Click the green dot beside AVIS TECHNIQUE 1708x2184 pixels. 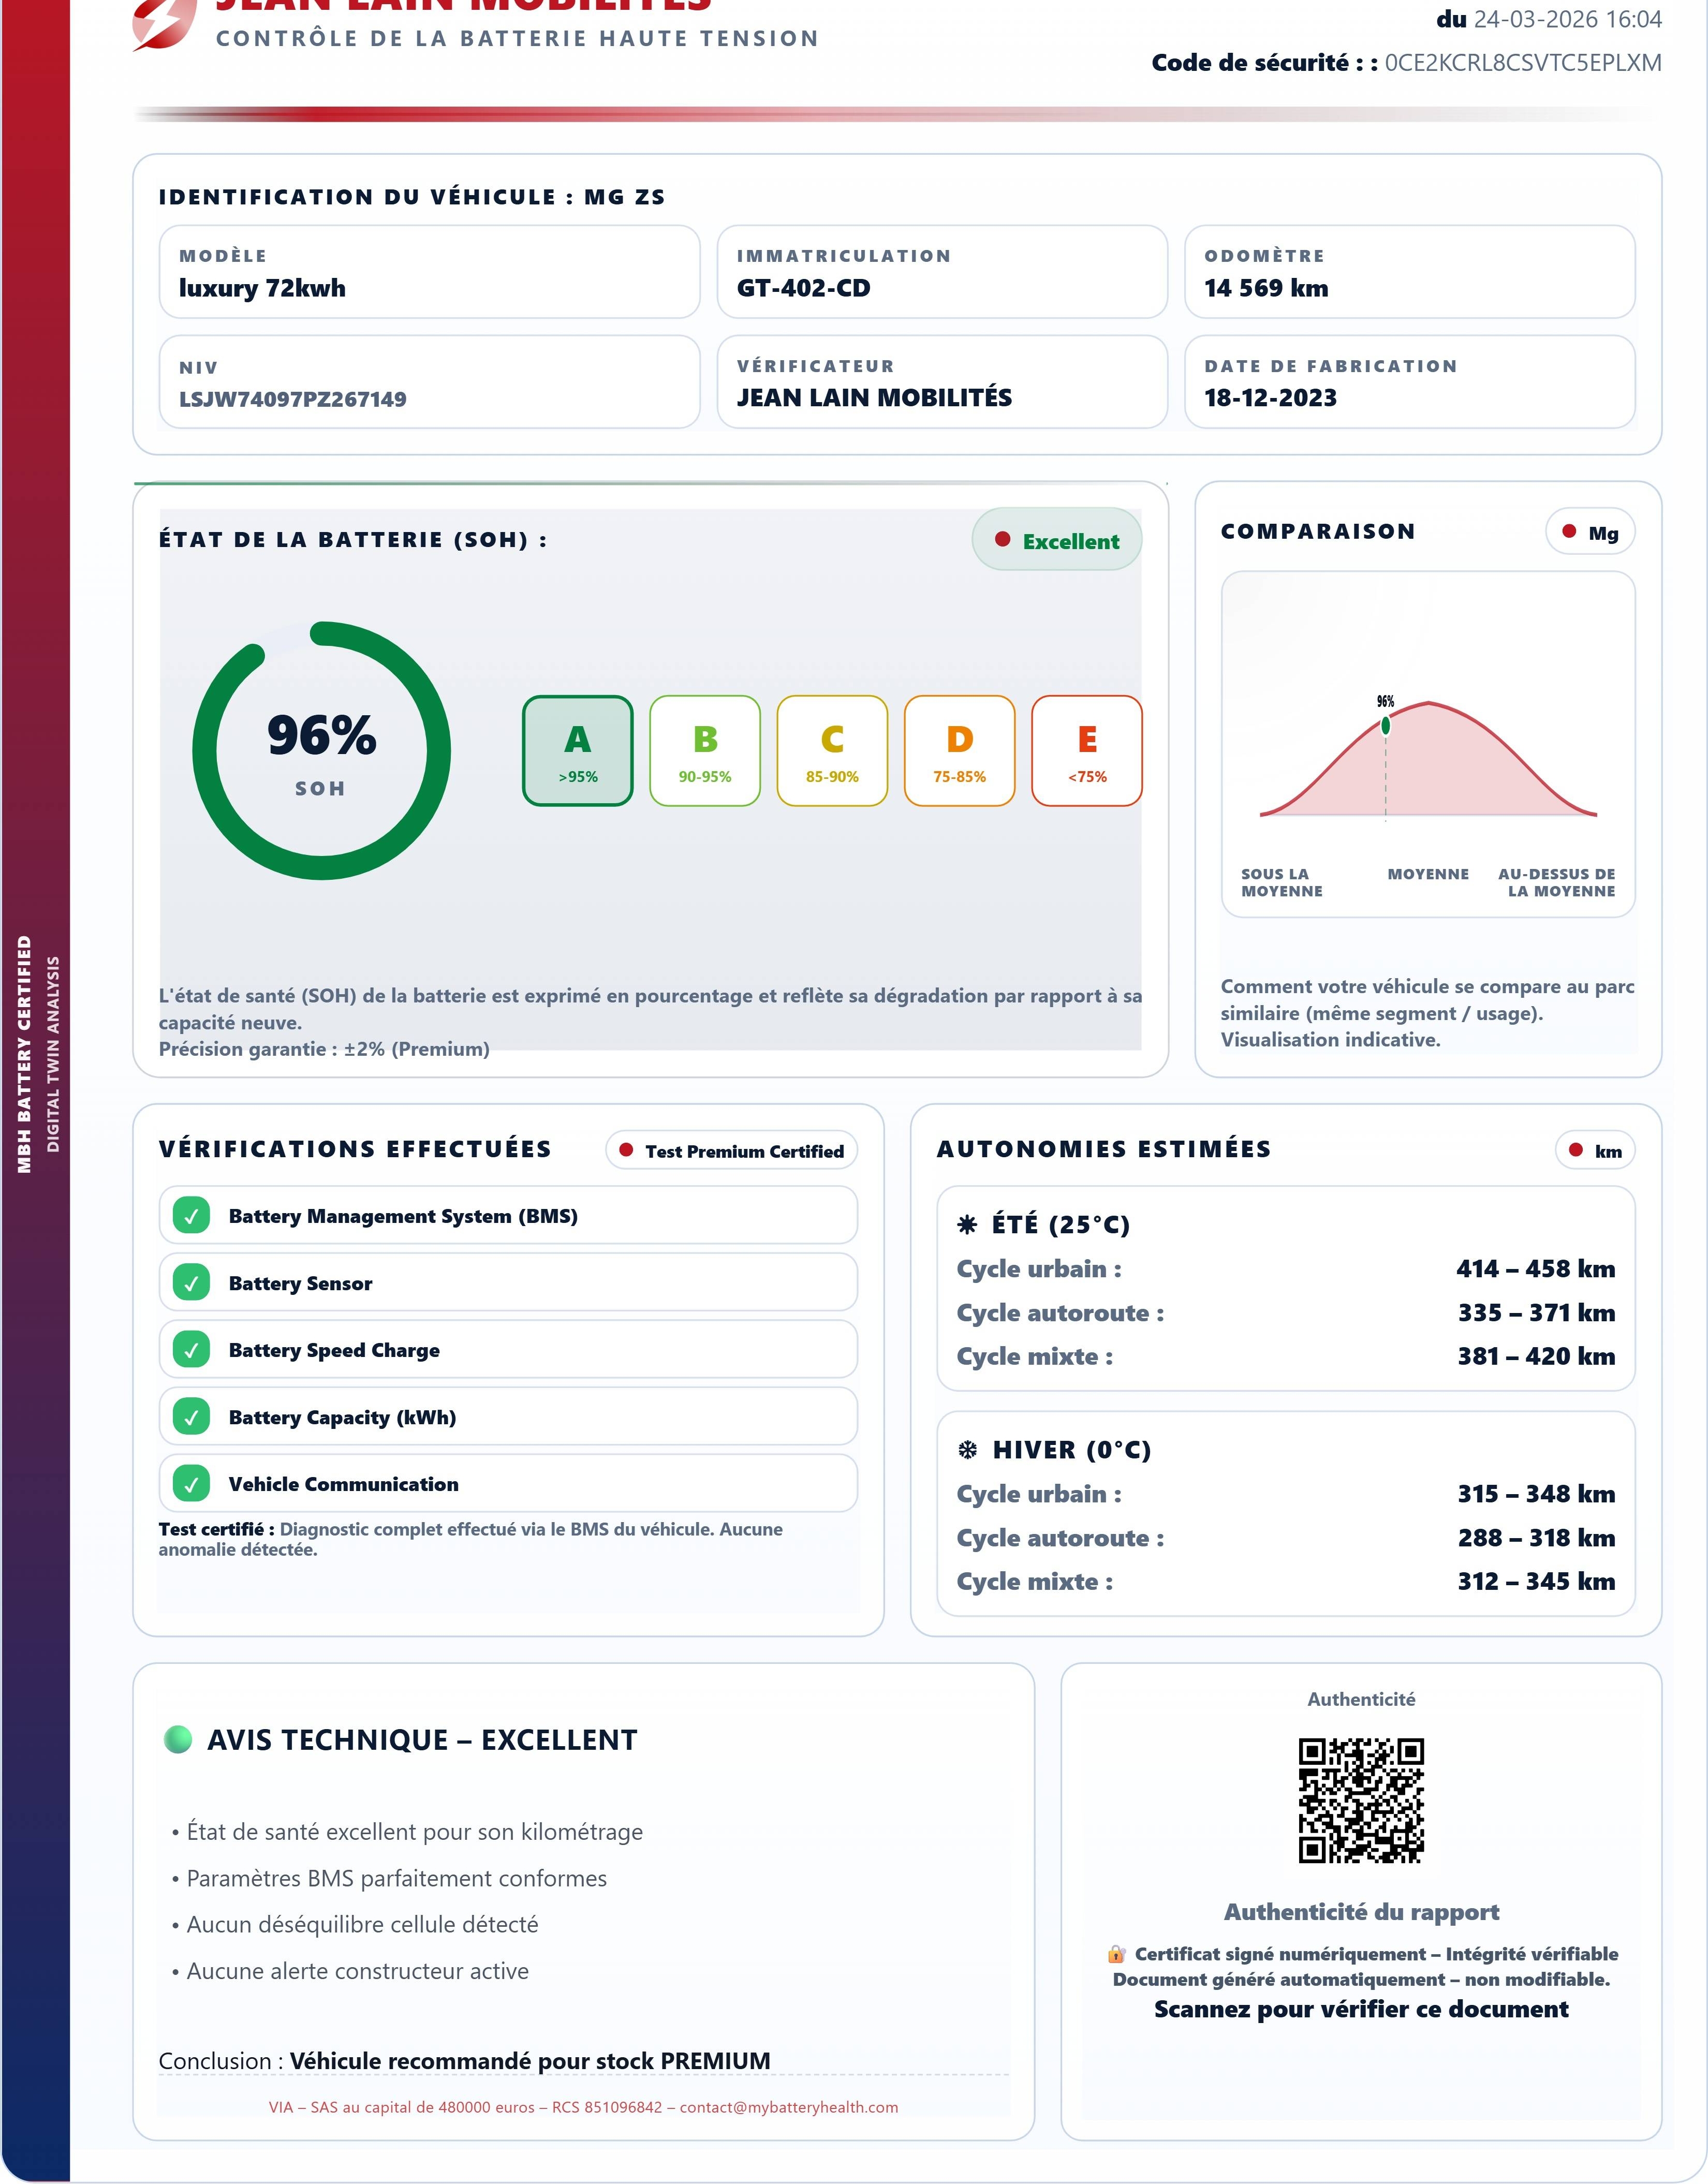(178, 1739)
